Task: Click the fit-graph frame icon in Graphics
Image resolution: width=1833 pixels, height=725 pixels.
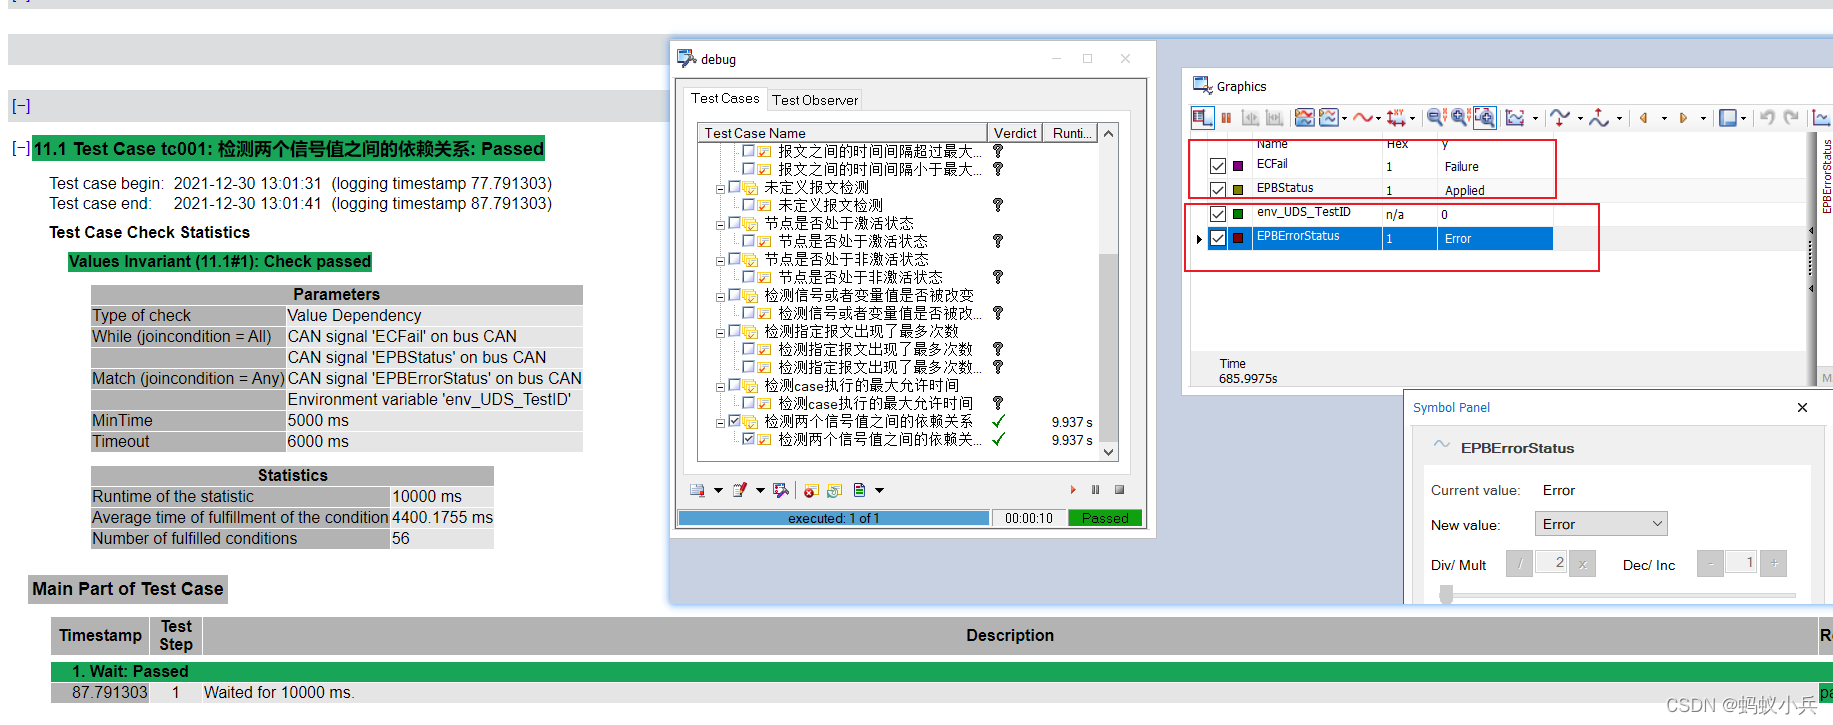Action: tap(1515, 118)
